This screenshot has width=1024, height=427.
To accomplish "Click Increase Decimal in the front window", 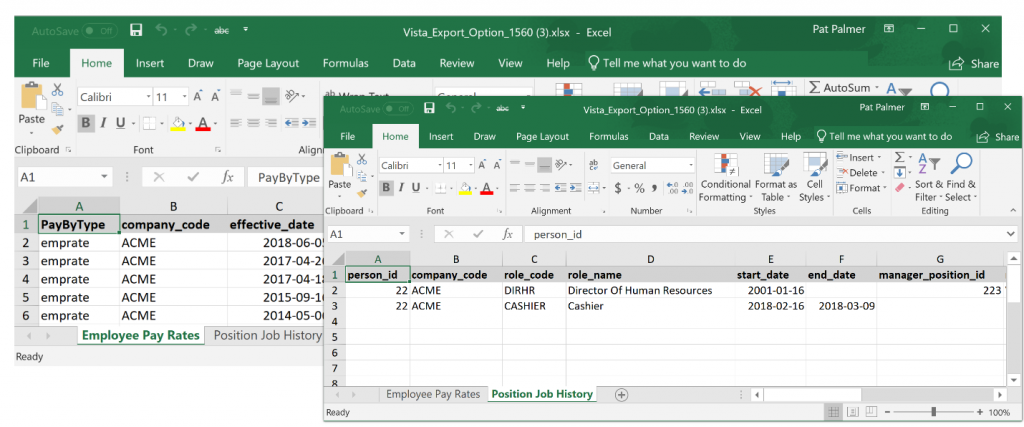I will tap(672, 189).
